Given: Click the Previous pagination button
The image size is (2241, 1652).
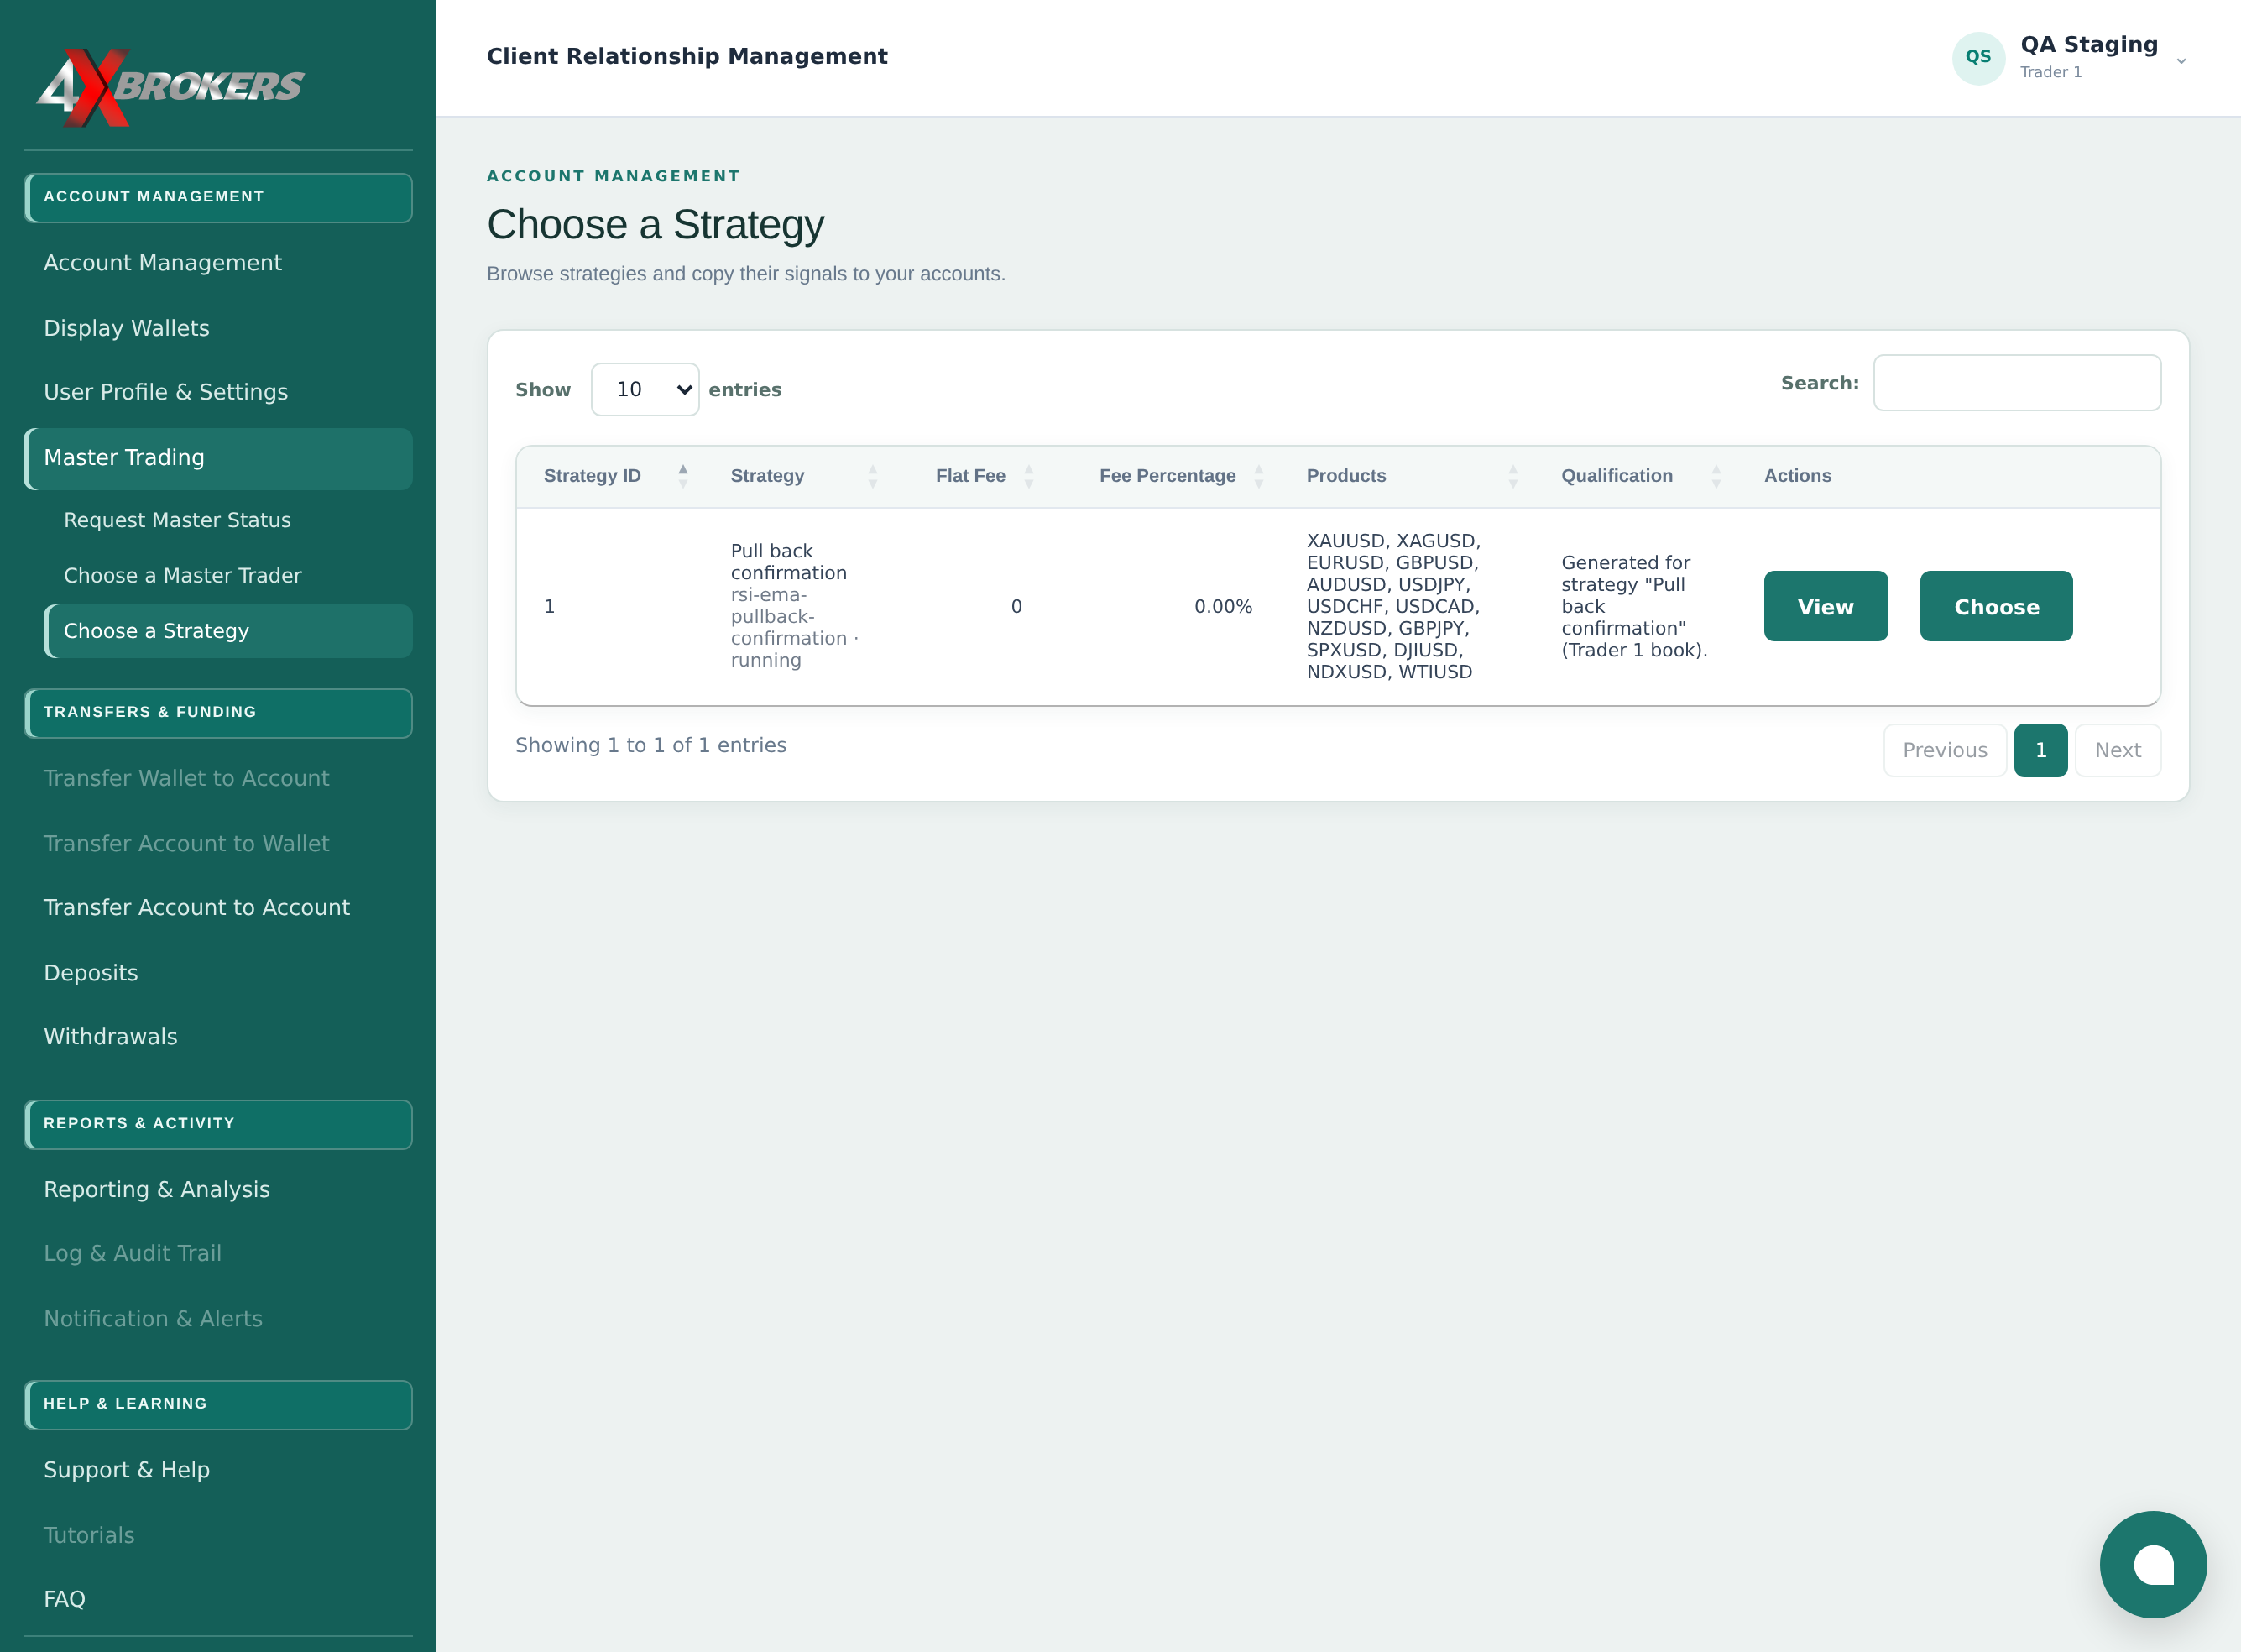Looking at the screenshot, I should point(1944,750).
